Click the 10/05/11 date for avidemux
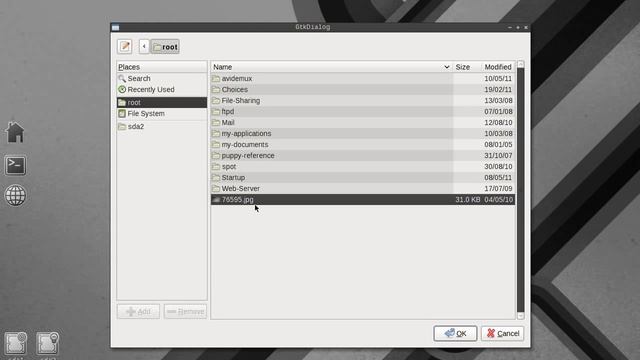Viewport: 640px width, 360px height. pos(498,78)
